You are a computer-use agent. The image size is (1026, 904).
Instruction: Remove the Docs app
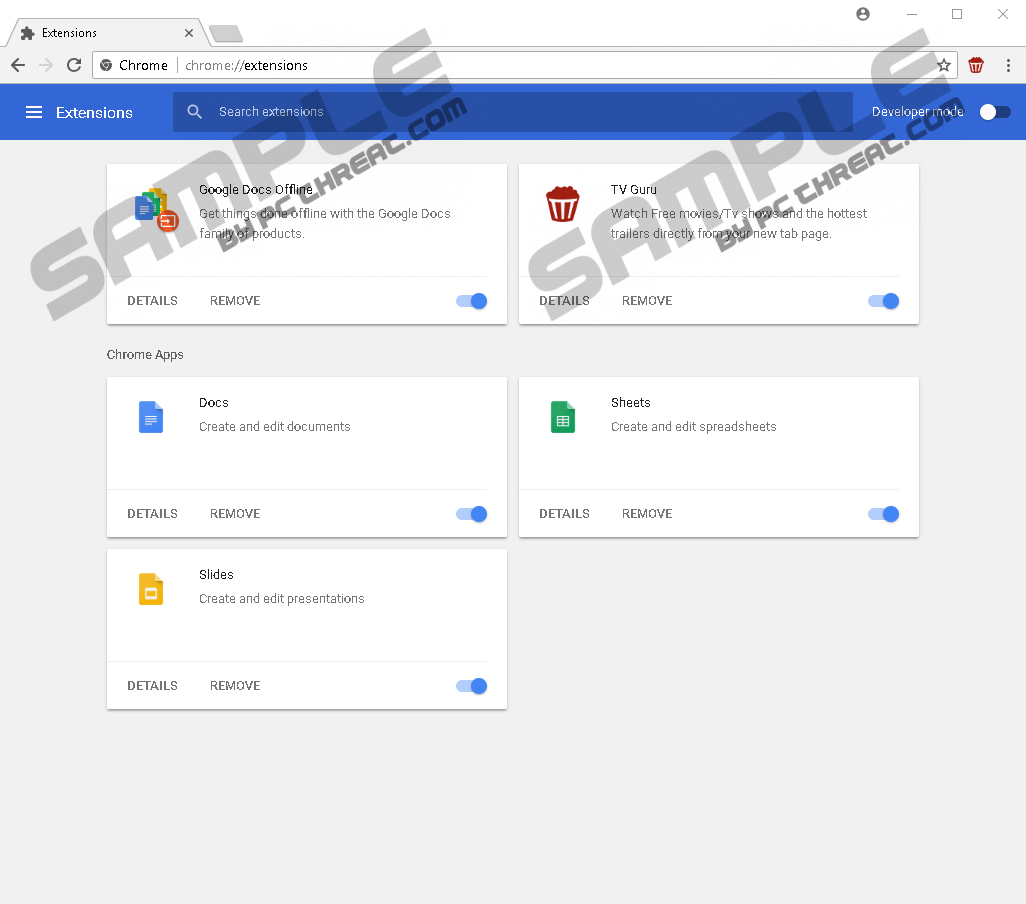[x=235, y=514]
